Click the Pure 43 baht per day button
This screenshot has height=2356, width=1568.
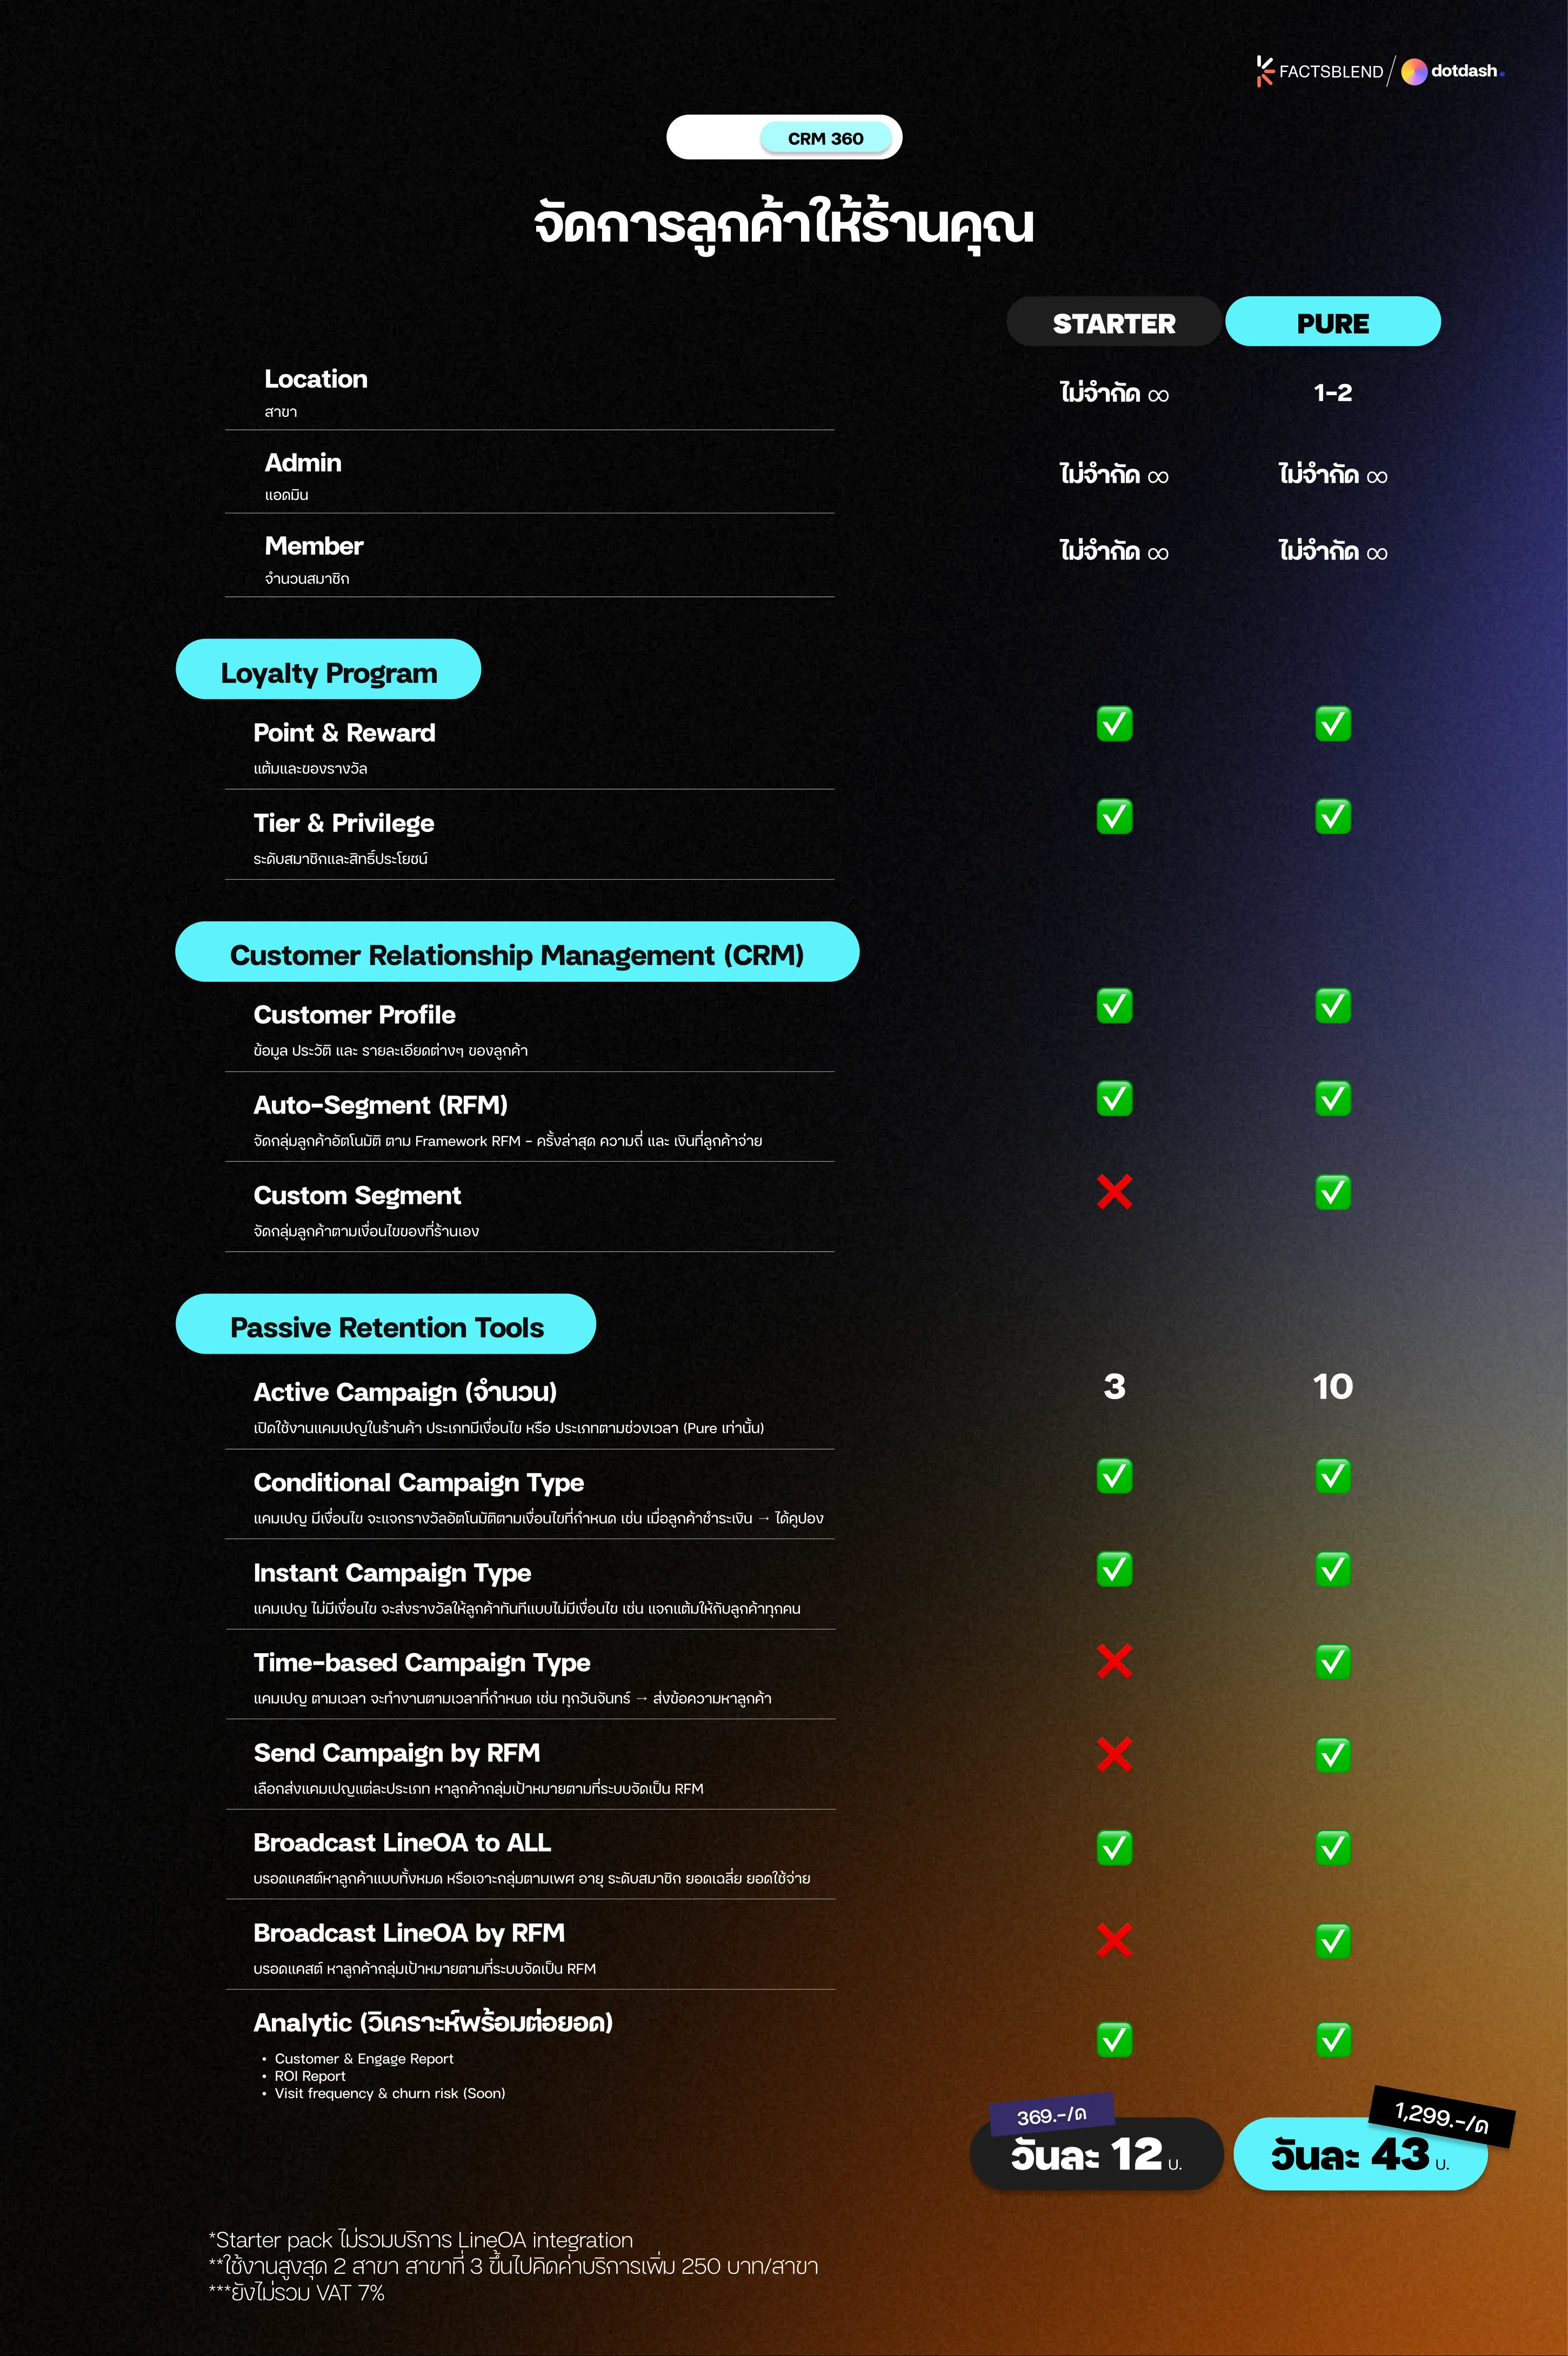1360,2154
